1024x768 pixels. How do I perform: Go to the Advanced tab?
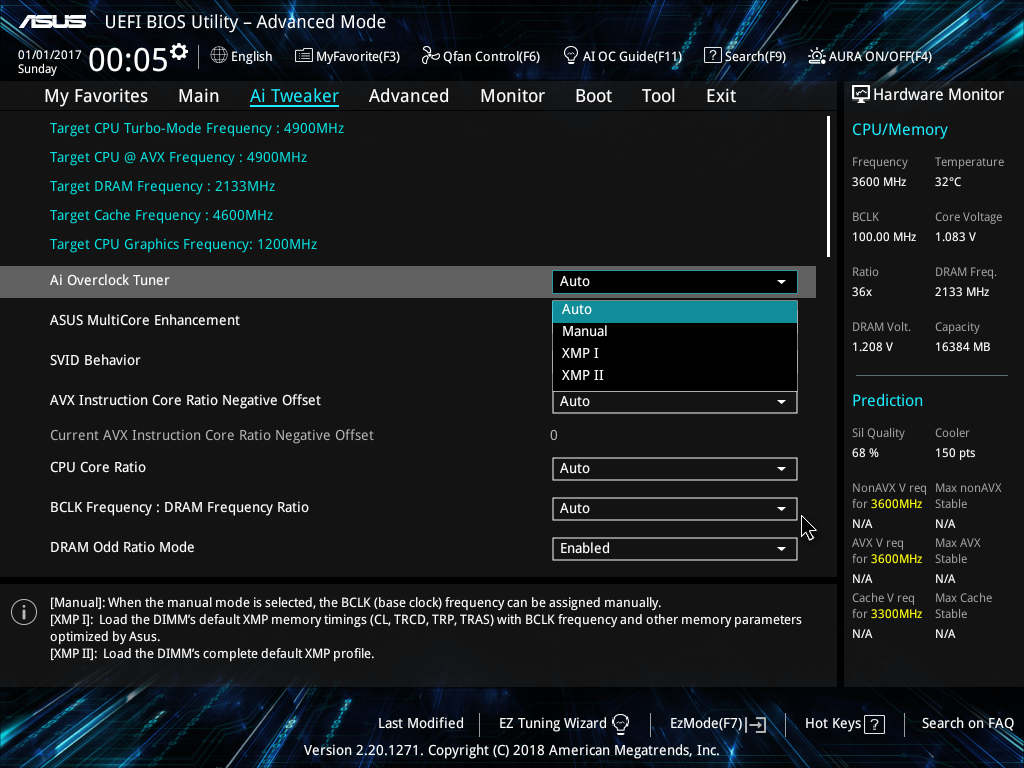[409, 96]
